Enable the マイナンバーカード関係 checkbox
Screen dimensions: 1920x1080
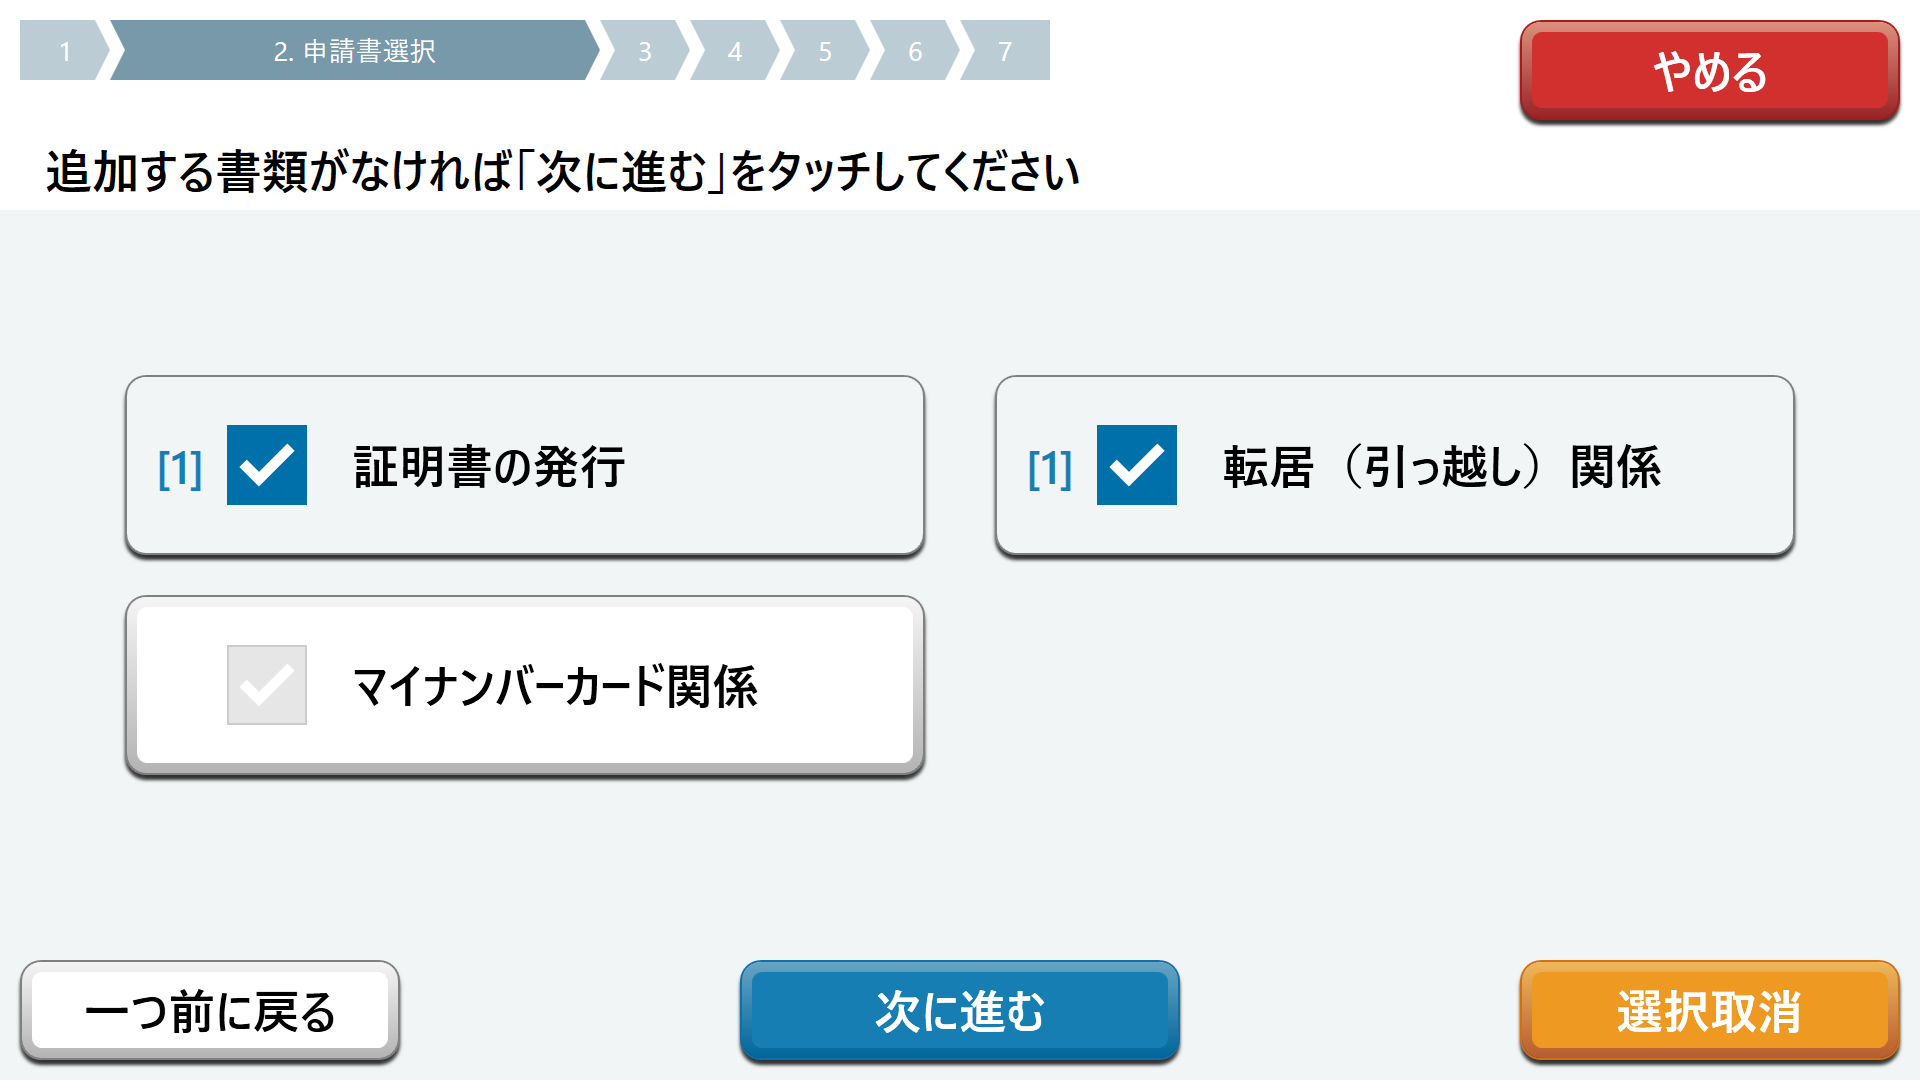[266, 684]
